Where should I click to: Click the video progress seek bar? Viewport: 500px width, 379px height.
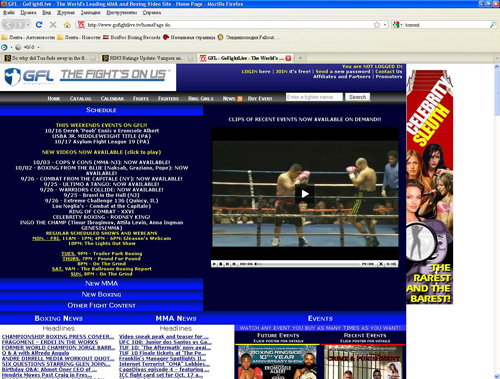(x=307, y=264)
